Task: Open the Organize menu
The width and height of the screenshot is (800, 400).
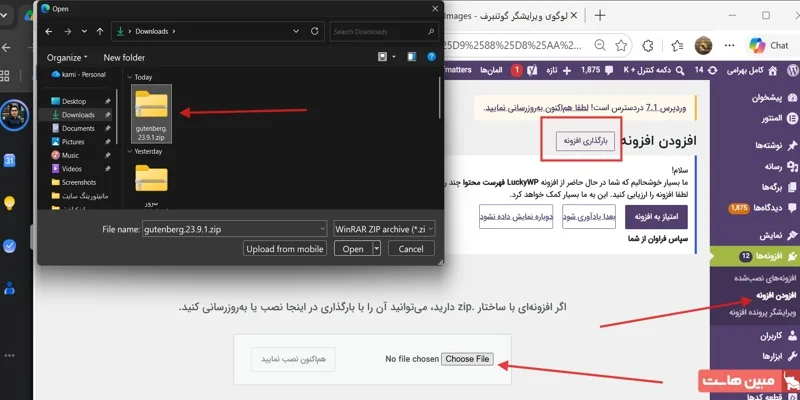Action: (x=67, y=58)
